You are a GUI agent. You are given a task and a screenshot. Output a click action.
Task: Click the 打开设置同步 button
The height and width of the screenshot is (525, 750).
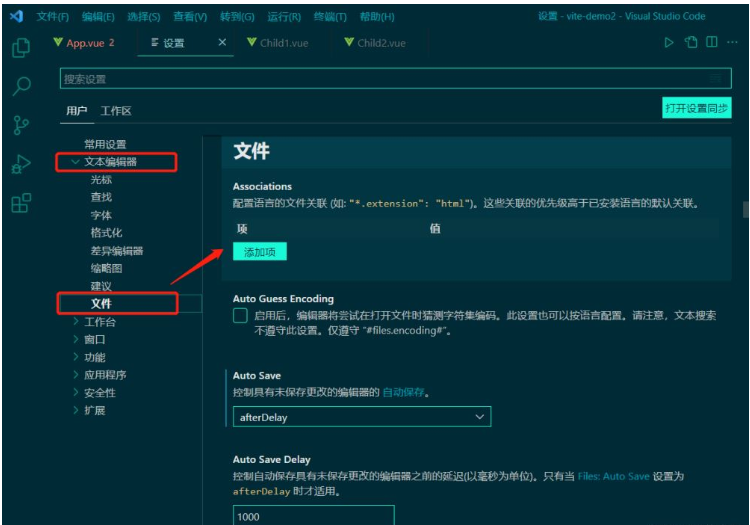click(x=696, y=108)
